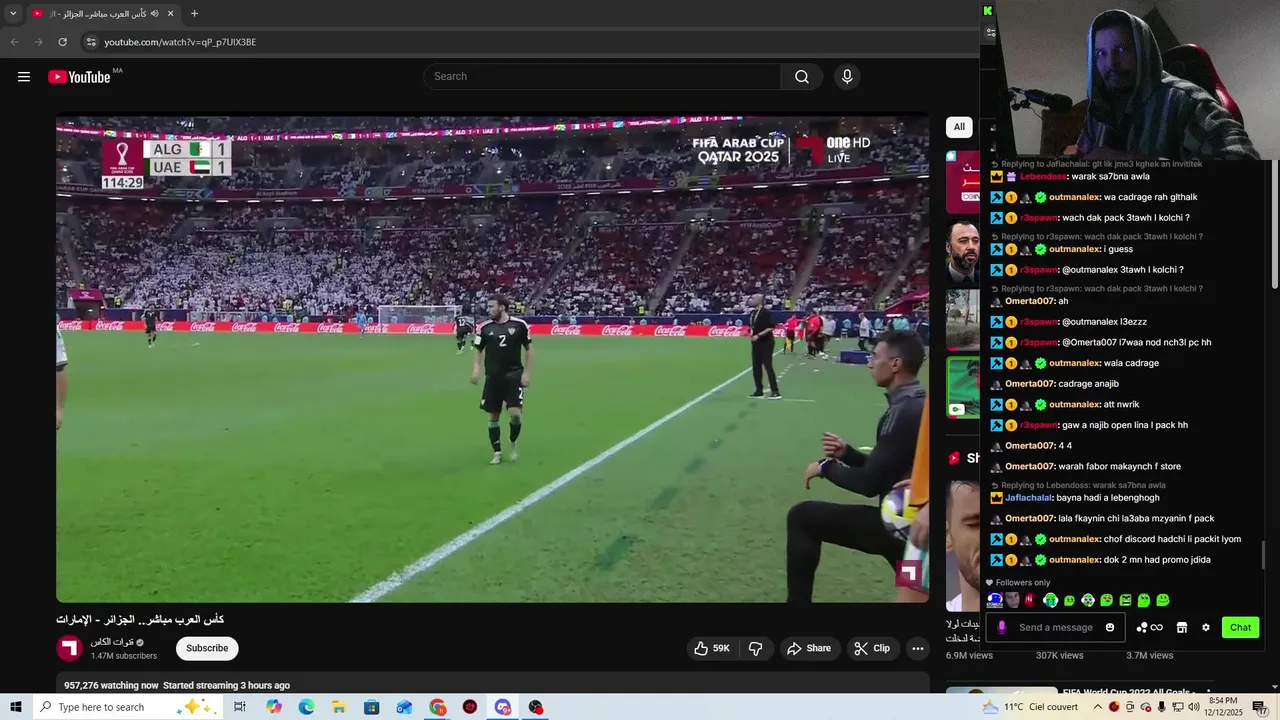Open Microsoft Edge from taskbar
Image resolution: width=1280 pixels, height=720 pixels.
(306, 707)
